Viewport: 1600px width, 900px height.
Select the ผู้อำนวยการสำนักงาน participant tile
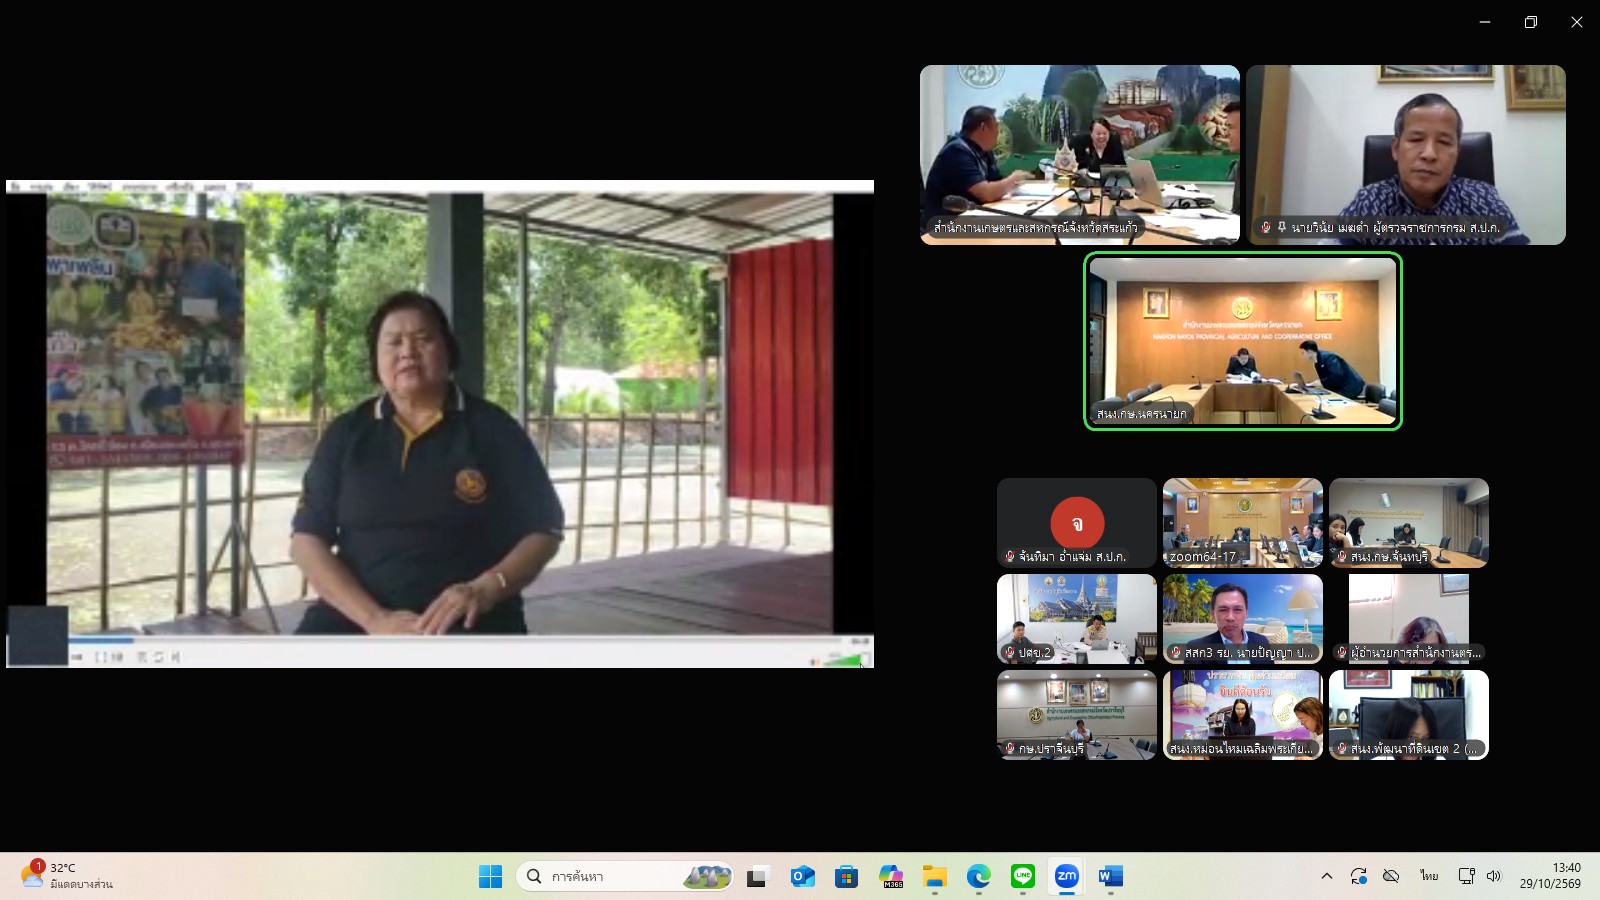[x=1409, y=619]
